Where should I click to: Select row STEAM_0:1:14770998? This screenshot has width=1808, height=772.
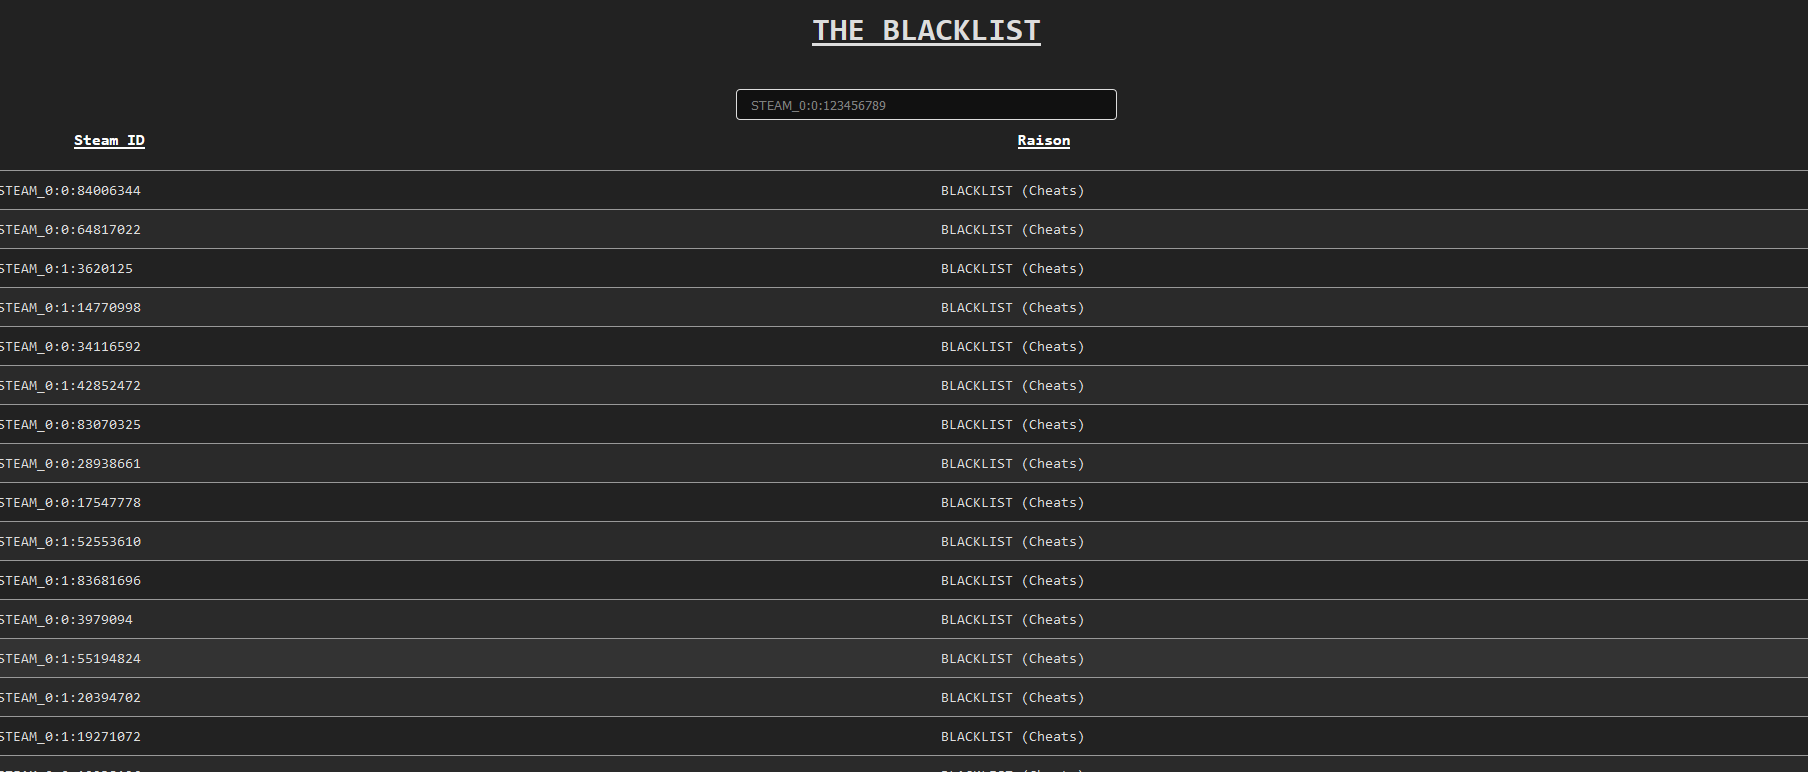click(904, 307)
